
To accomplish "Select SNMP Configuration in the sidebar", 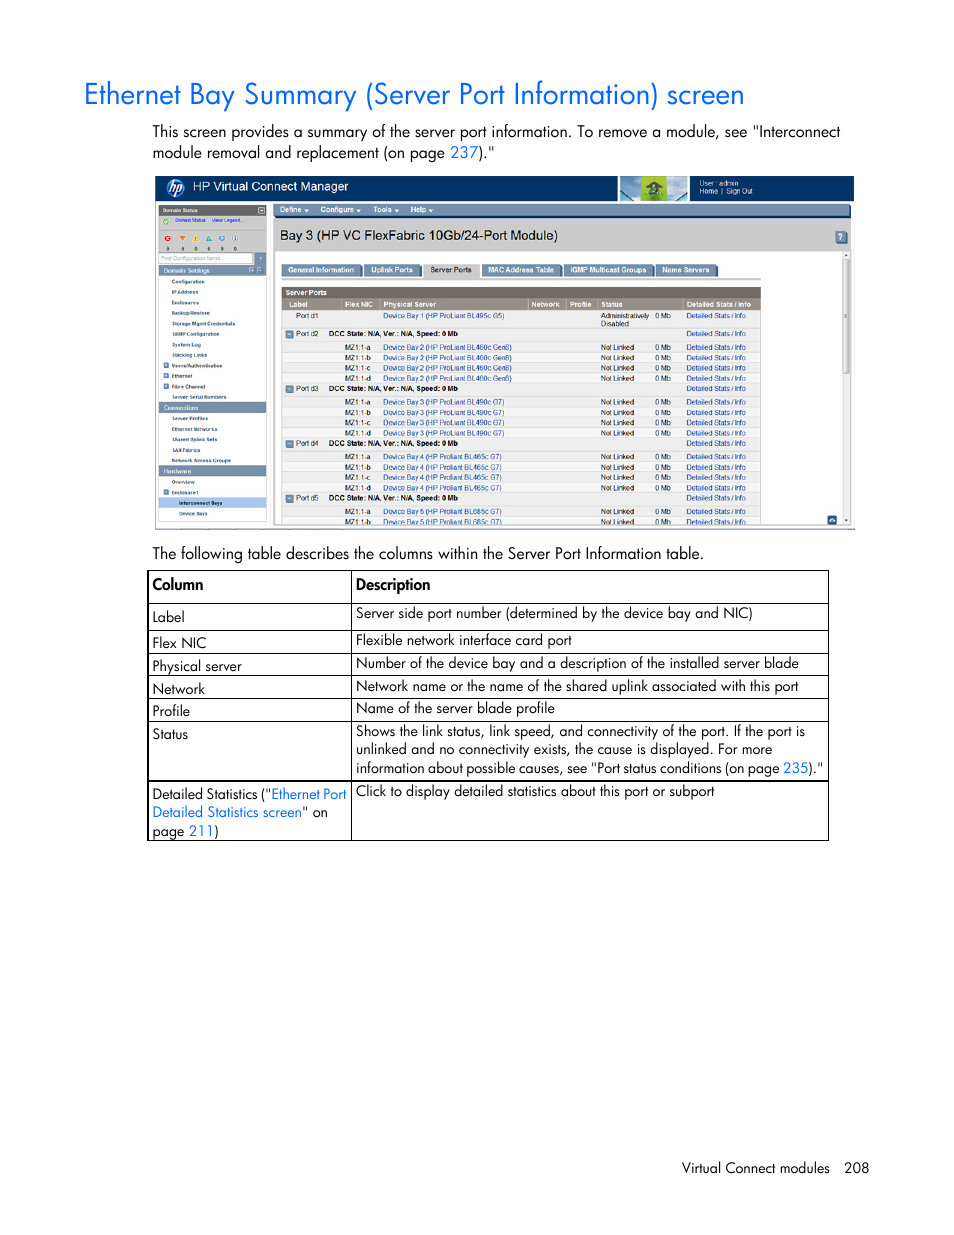I will [x=195, y=334].
